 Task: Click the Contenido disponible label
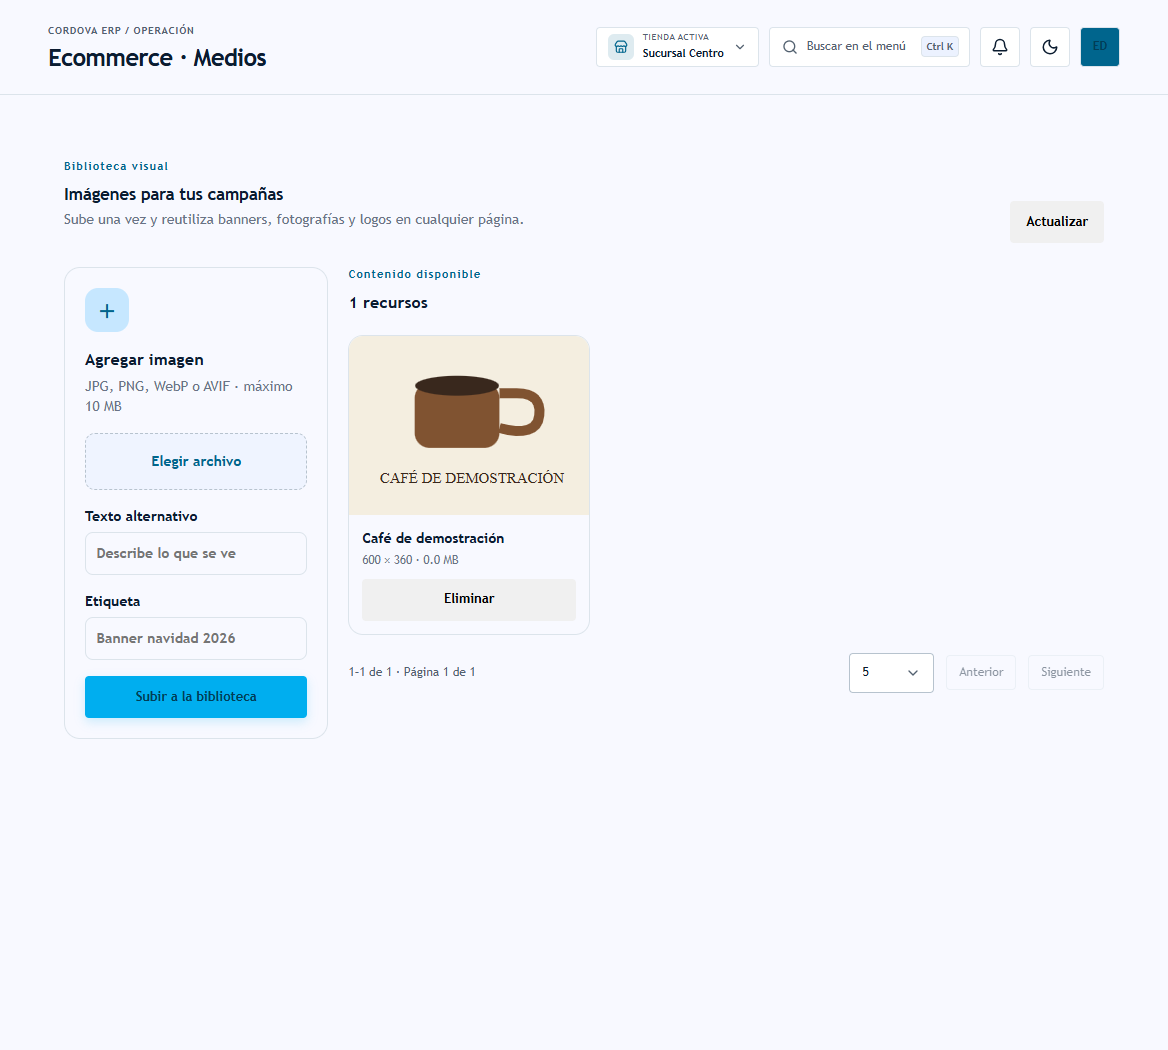coord(414,274)
